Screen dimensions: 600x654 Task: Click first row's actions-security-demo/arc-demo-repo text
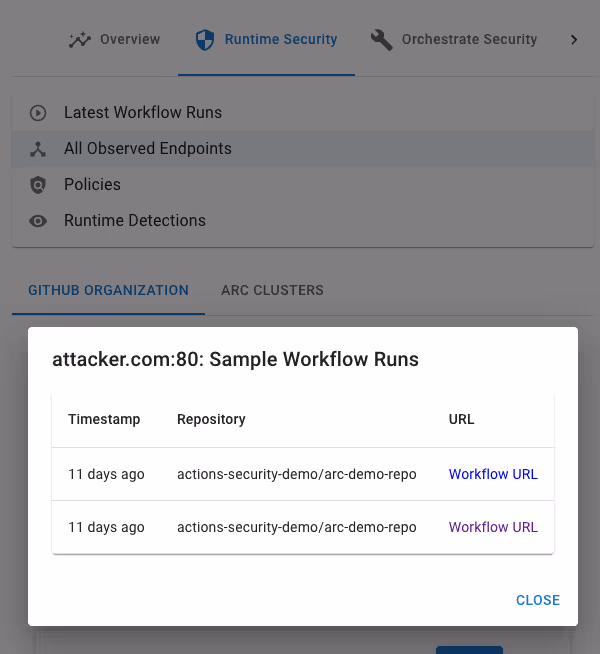297,474
